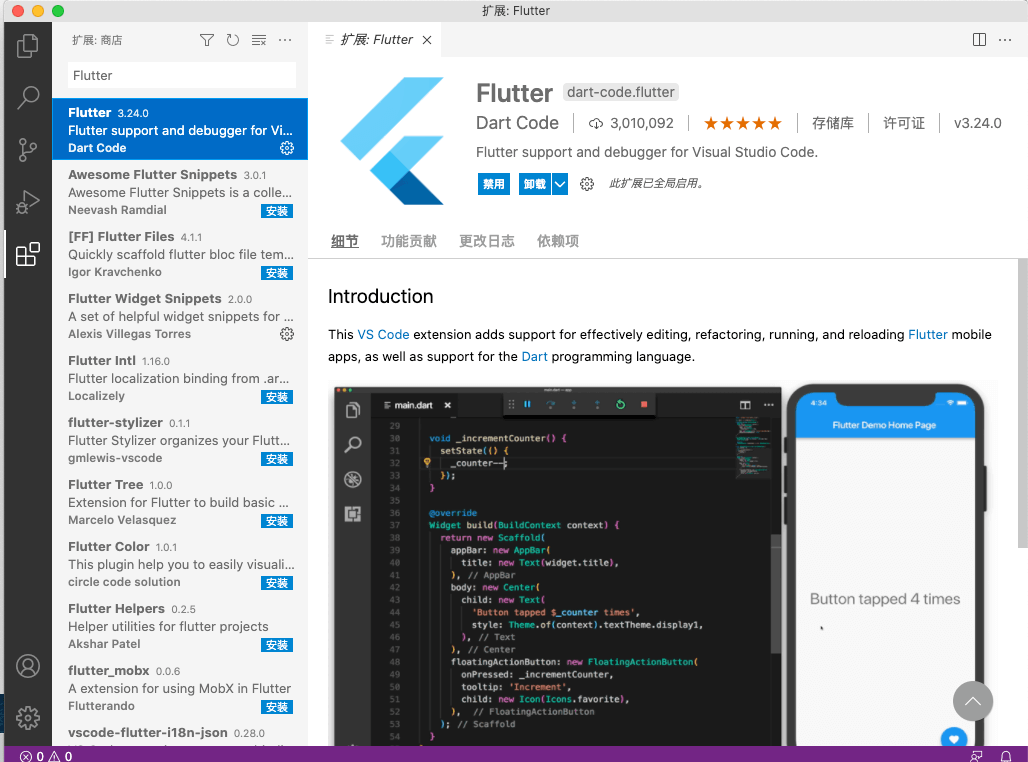Split the editor to the right
Viewport: 1028px width, 762px height.
[979, 40]
